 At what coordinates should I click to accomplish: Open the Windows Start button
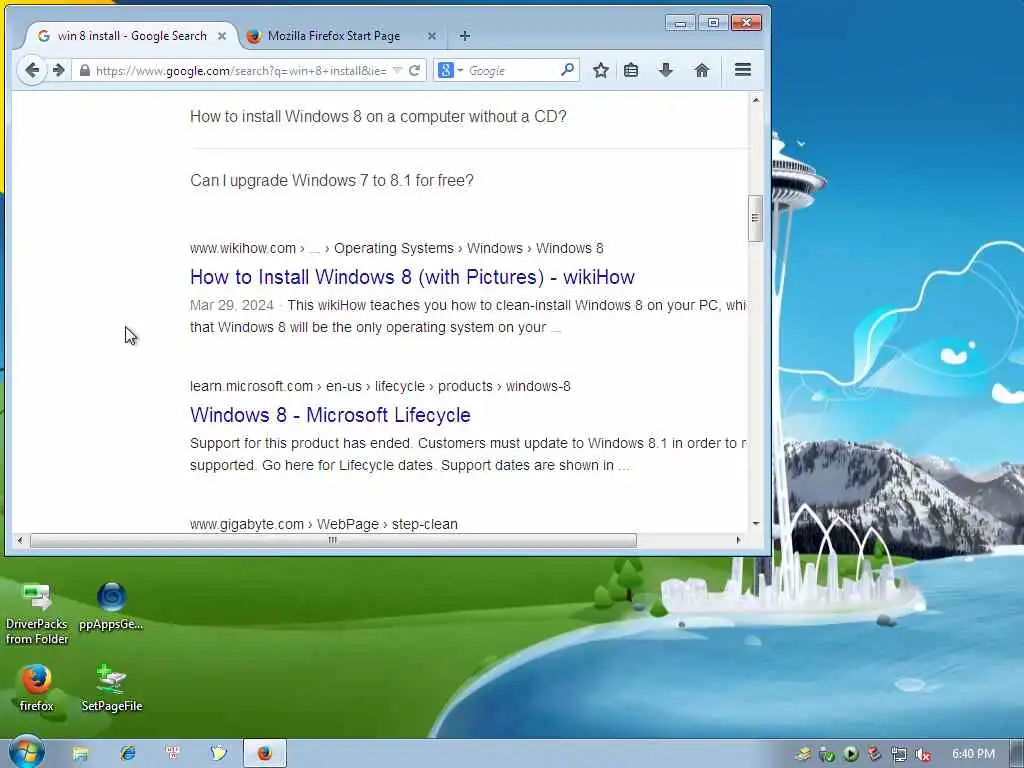(x=26, y=752)
